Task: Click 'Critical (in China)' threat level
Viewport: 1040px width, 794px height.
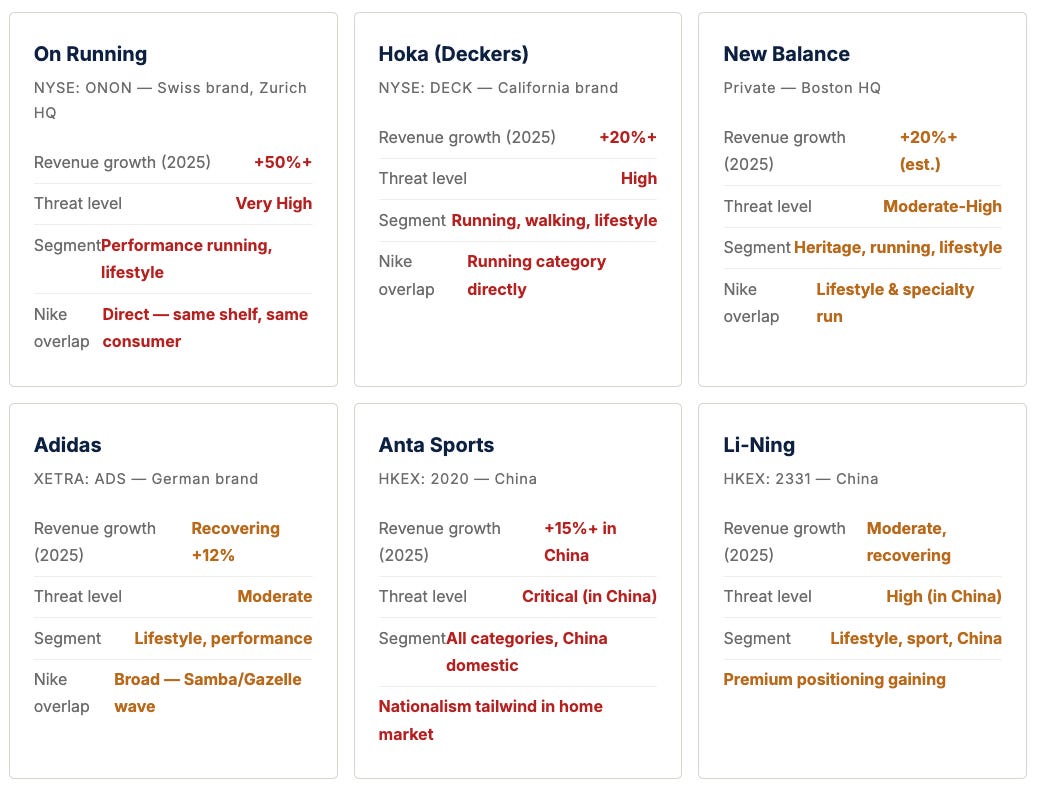Action: [x=589, y=596]
